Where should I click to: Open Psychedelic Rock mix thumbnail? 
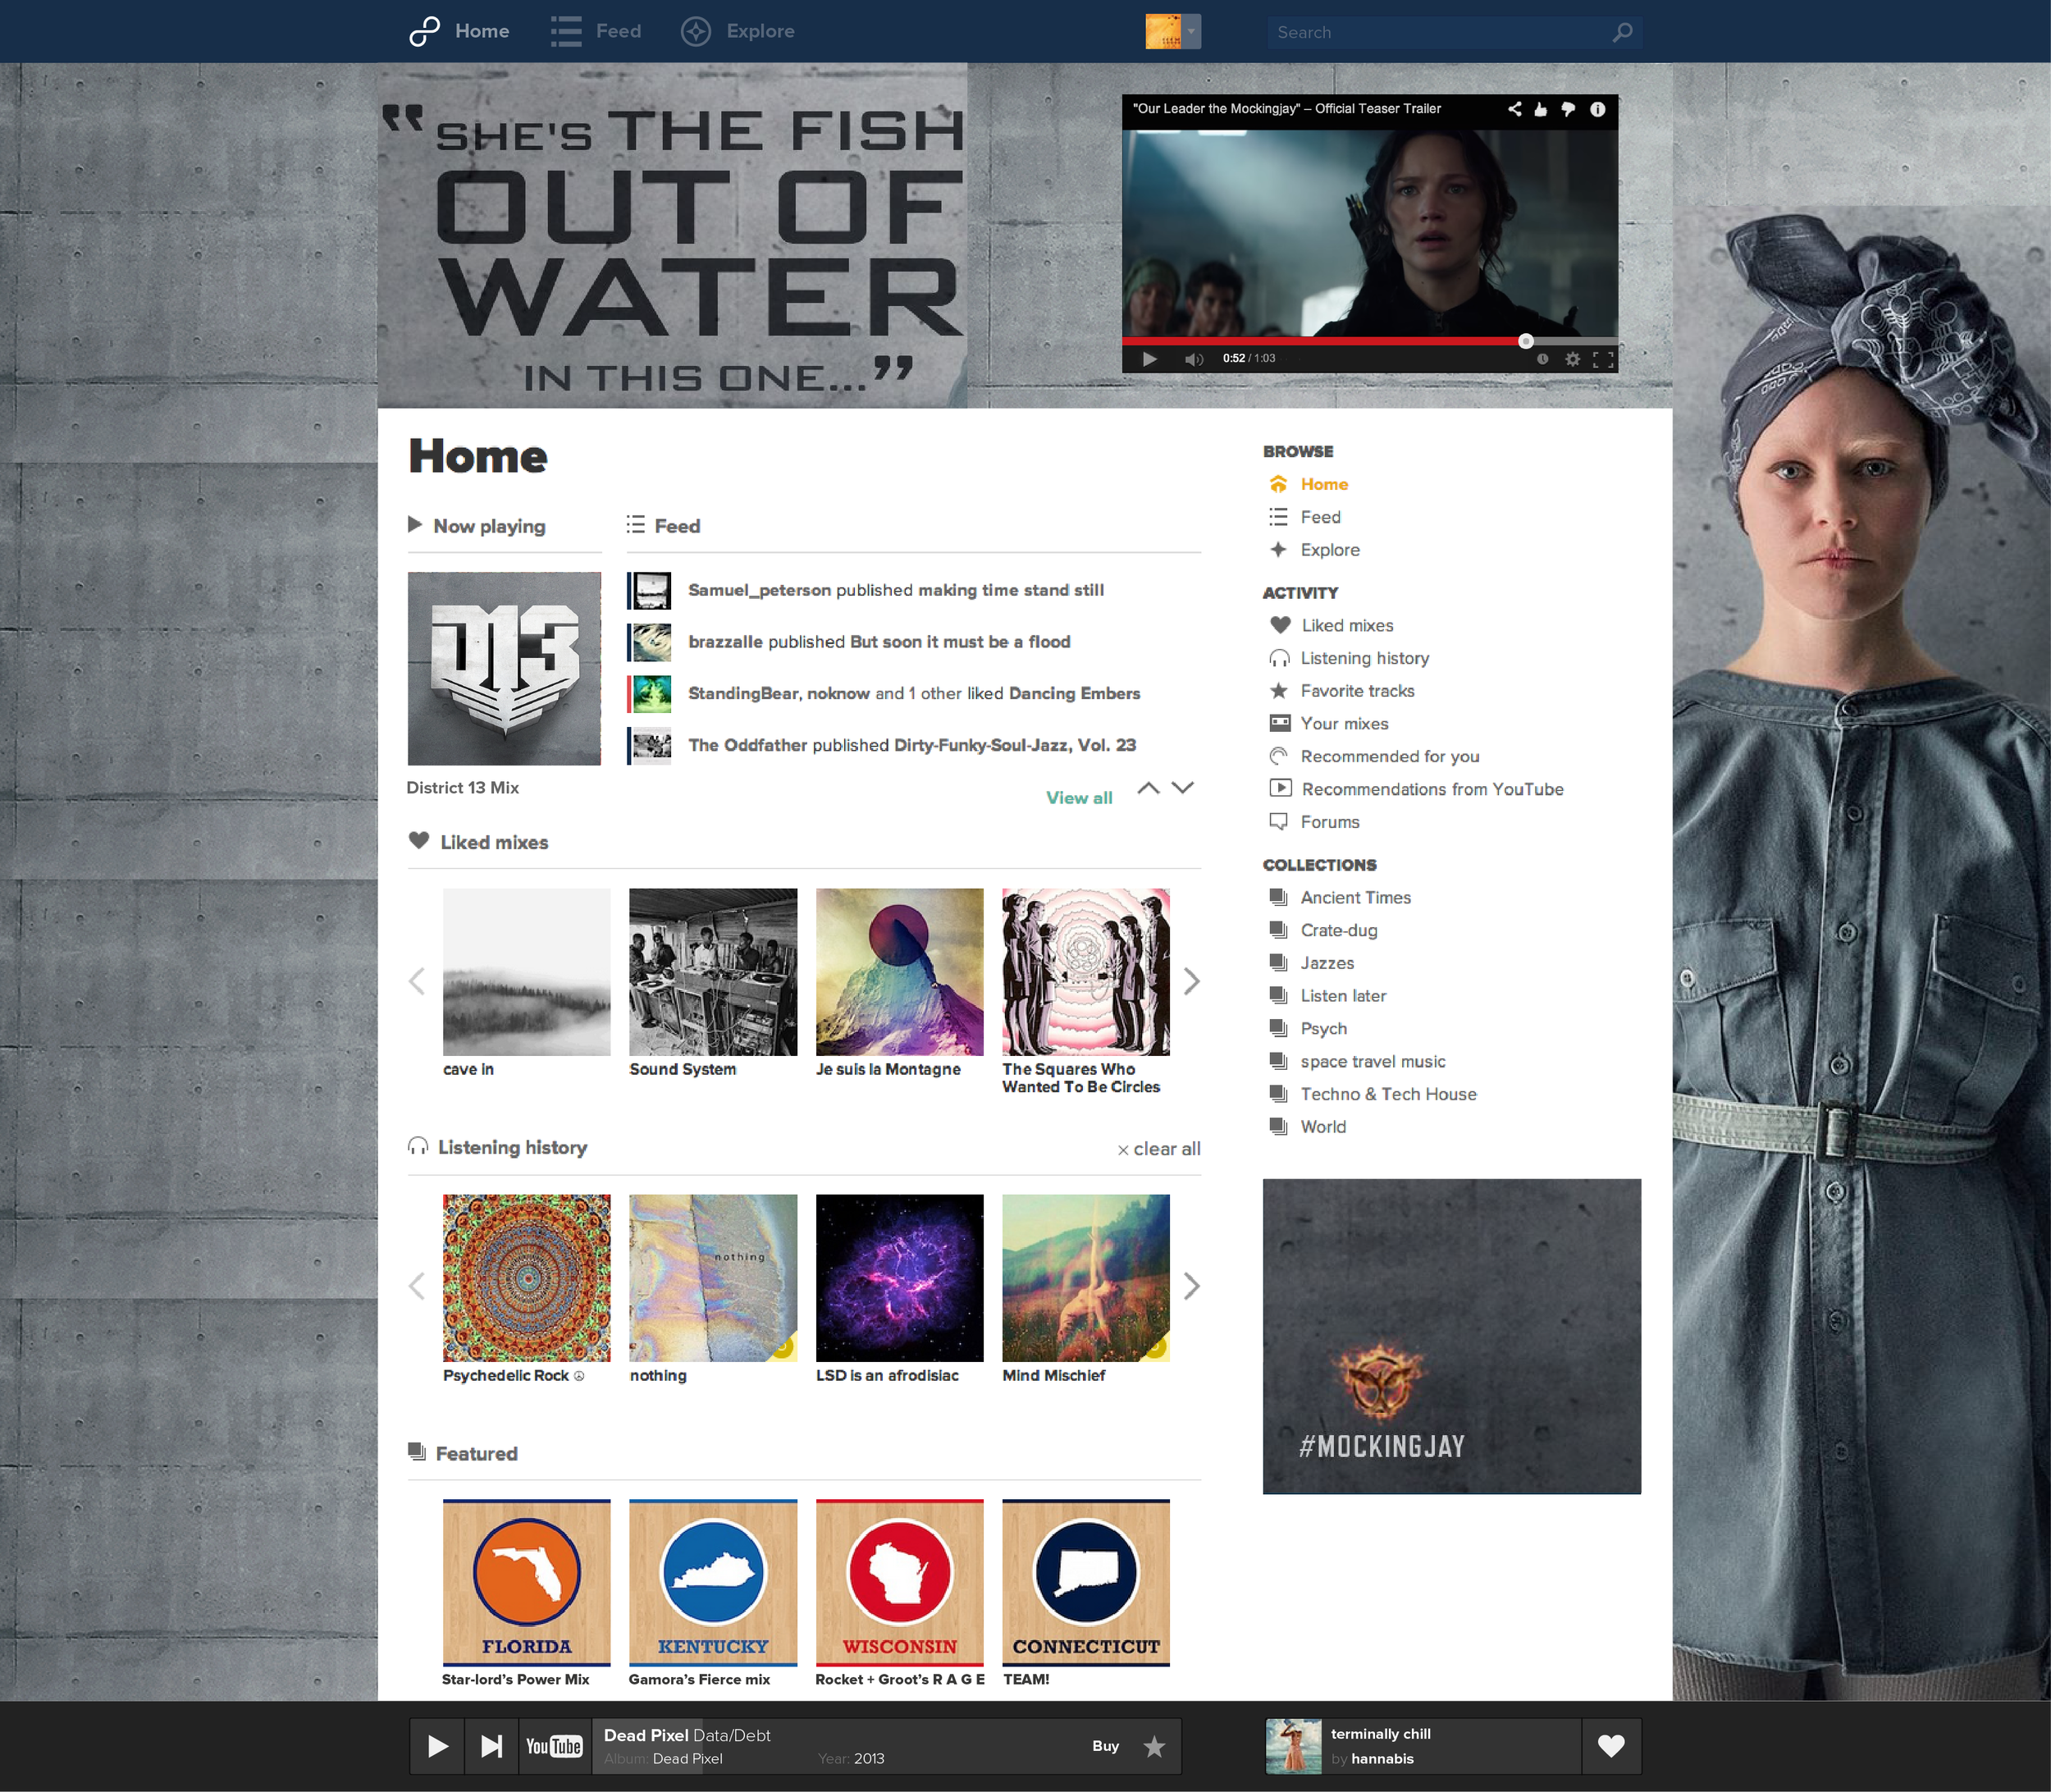click(527, 1278)
